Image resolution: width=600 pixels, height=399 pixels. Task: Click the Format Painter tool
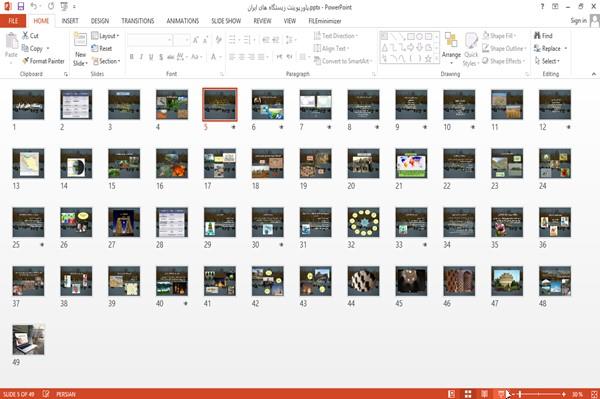pos(43,61)
